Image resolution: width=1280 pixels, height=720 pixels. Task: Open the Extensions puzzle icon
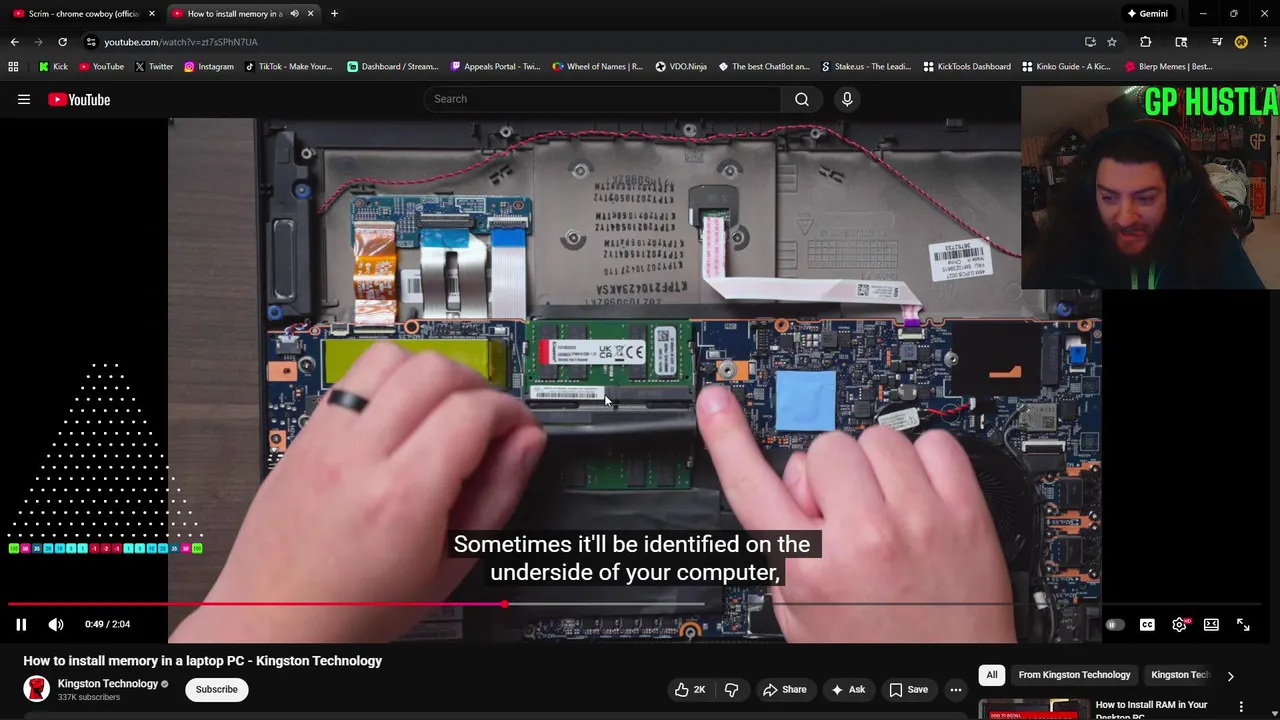point(1146,42)
